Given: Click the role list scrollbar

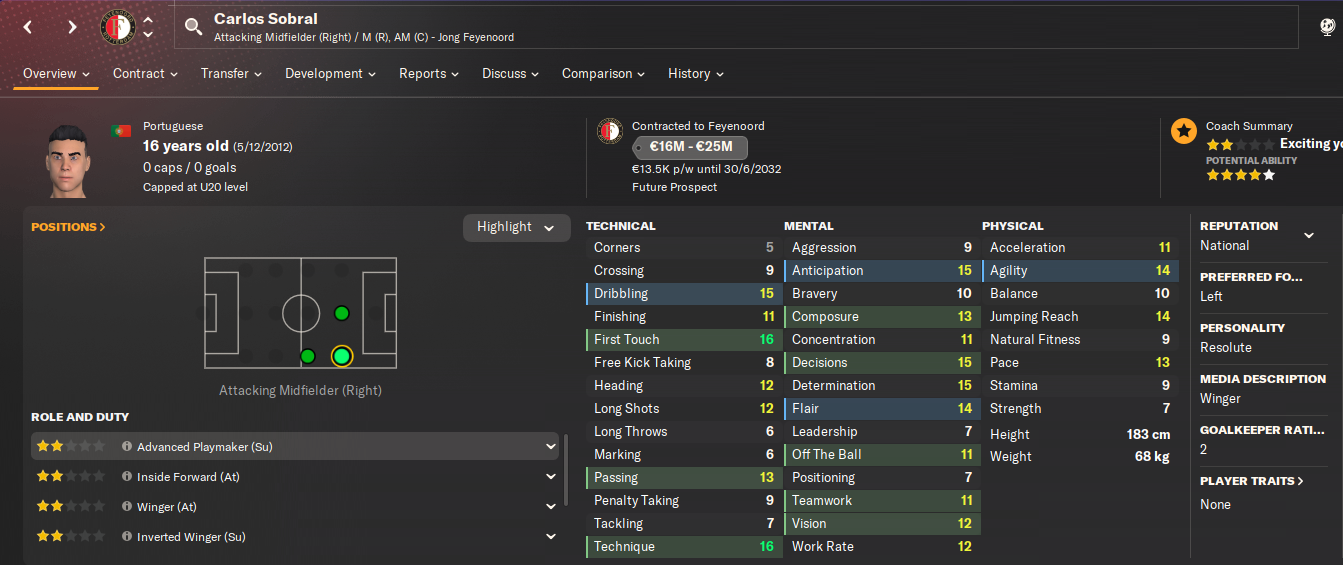Looking at the screenshot, I should point(566,470).
